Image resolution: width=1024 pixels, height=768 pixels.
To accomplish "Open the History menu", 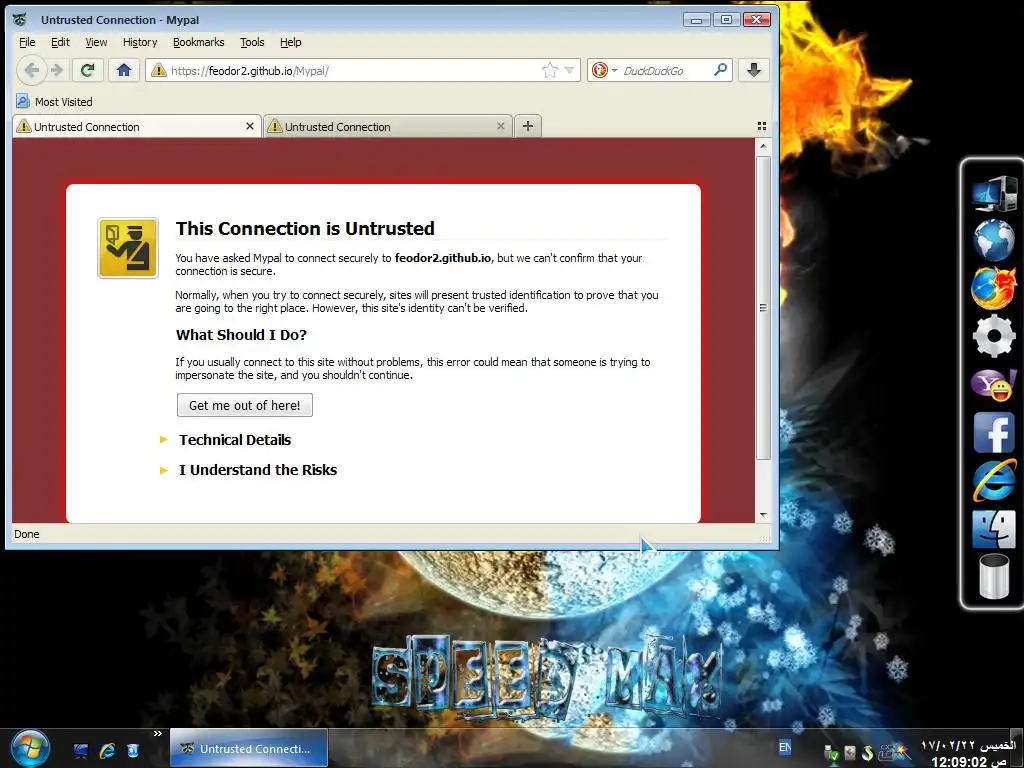I will (x=140, y=42).
